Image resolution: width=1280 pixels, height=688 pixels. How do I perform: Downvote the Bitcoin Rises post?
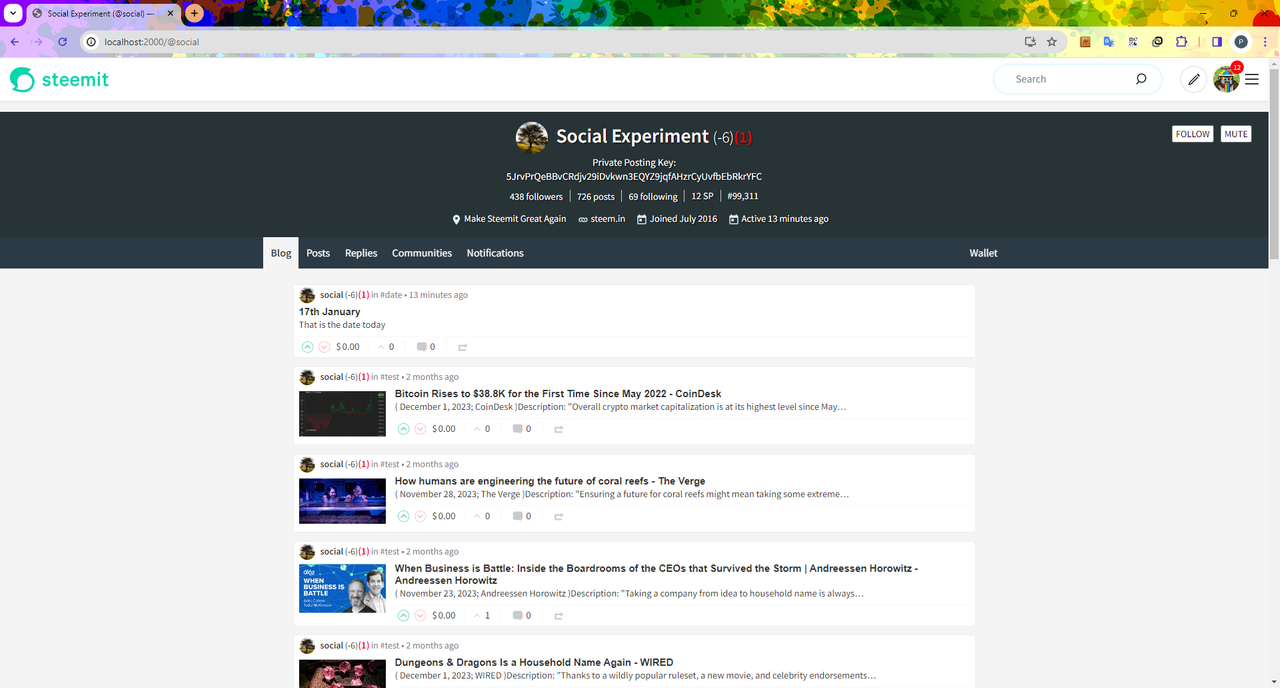[x=420, y=429]
